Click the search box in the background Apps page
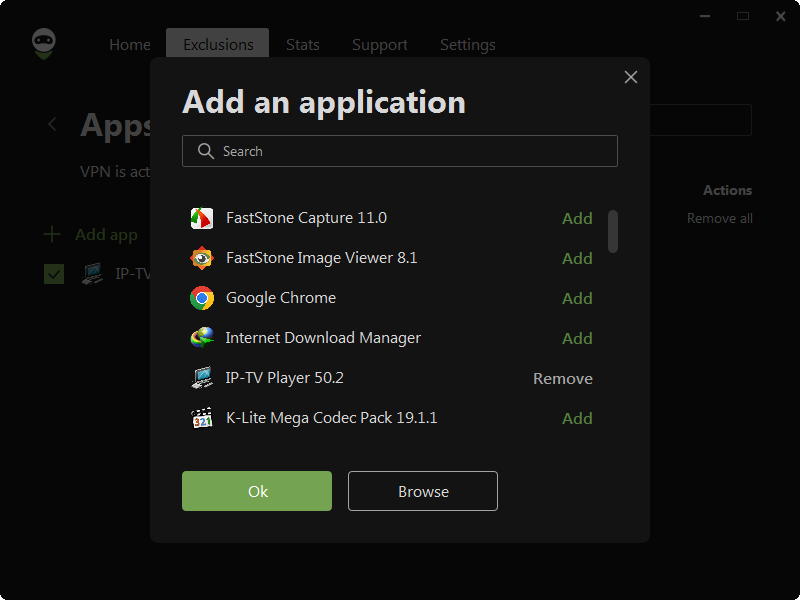The width and height of the screenshot is (800, 600). pyautogui.click(x=701, y=120)
